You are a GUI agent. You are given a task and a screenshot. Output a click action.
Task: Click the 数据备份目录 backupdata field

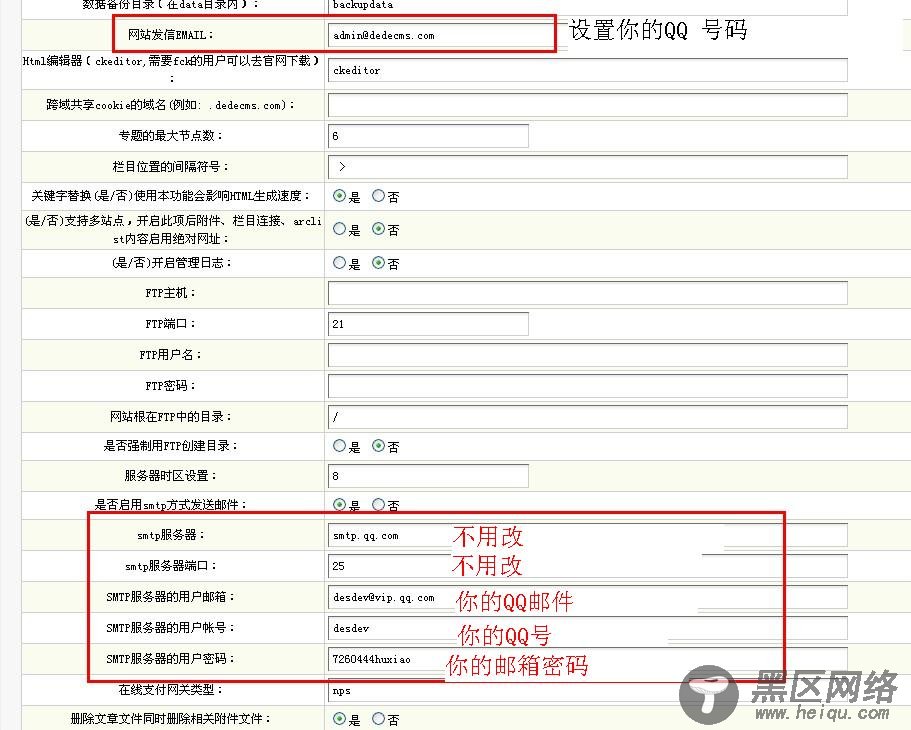pyautogui.click(x=587, y=6)
